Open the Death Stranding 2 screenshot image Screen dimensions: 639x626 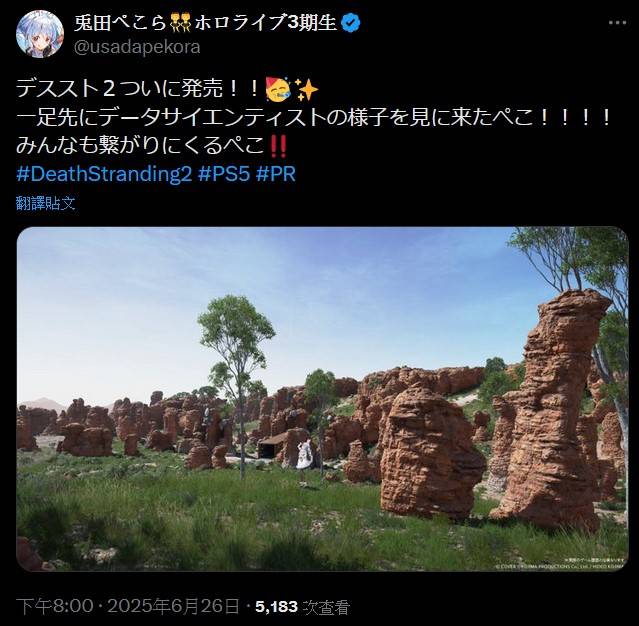point(322,399)
